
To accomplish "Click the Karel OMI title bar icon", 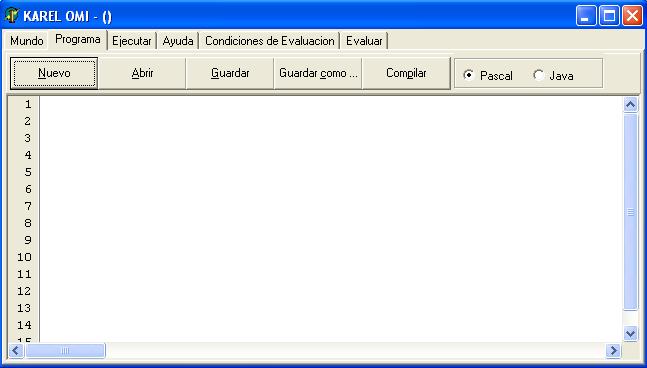I will pos(12,16).
